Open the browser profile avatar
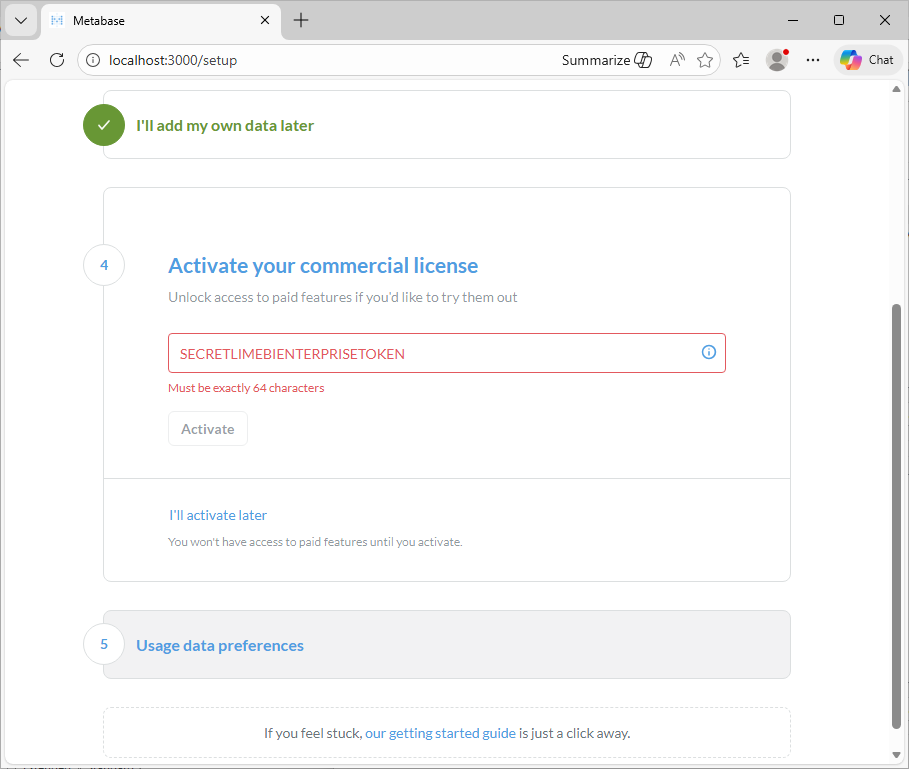909x769 pixels. click(x=777, y=60)
